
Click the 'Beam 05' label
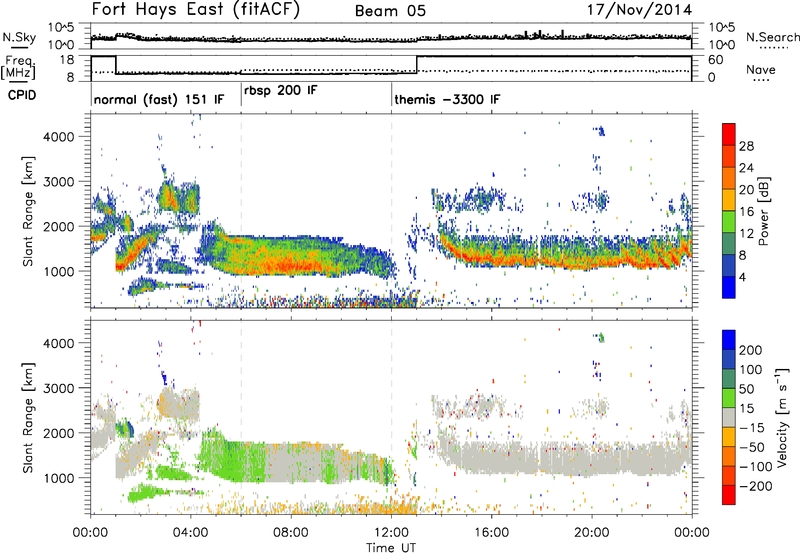tap(390, 11)
